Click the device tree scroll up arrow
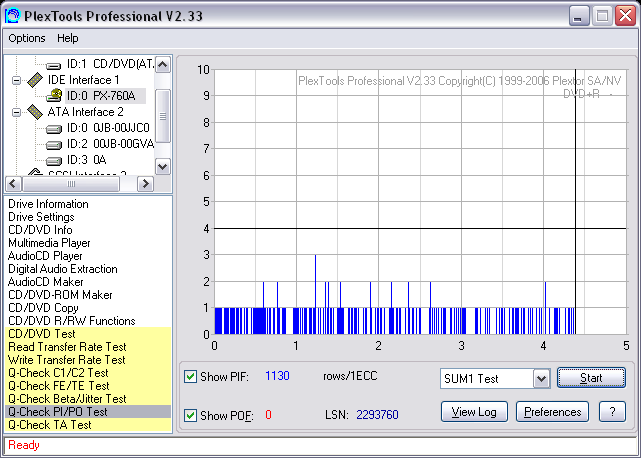 pyautogui.click(x=163, y=65)
